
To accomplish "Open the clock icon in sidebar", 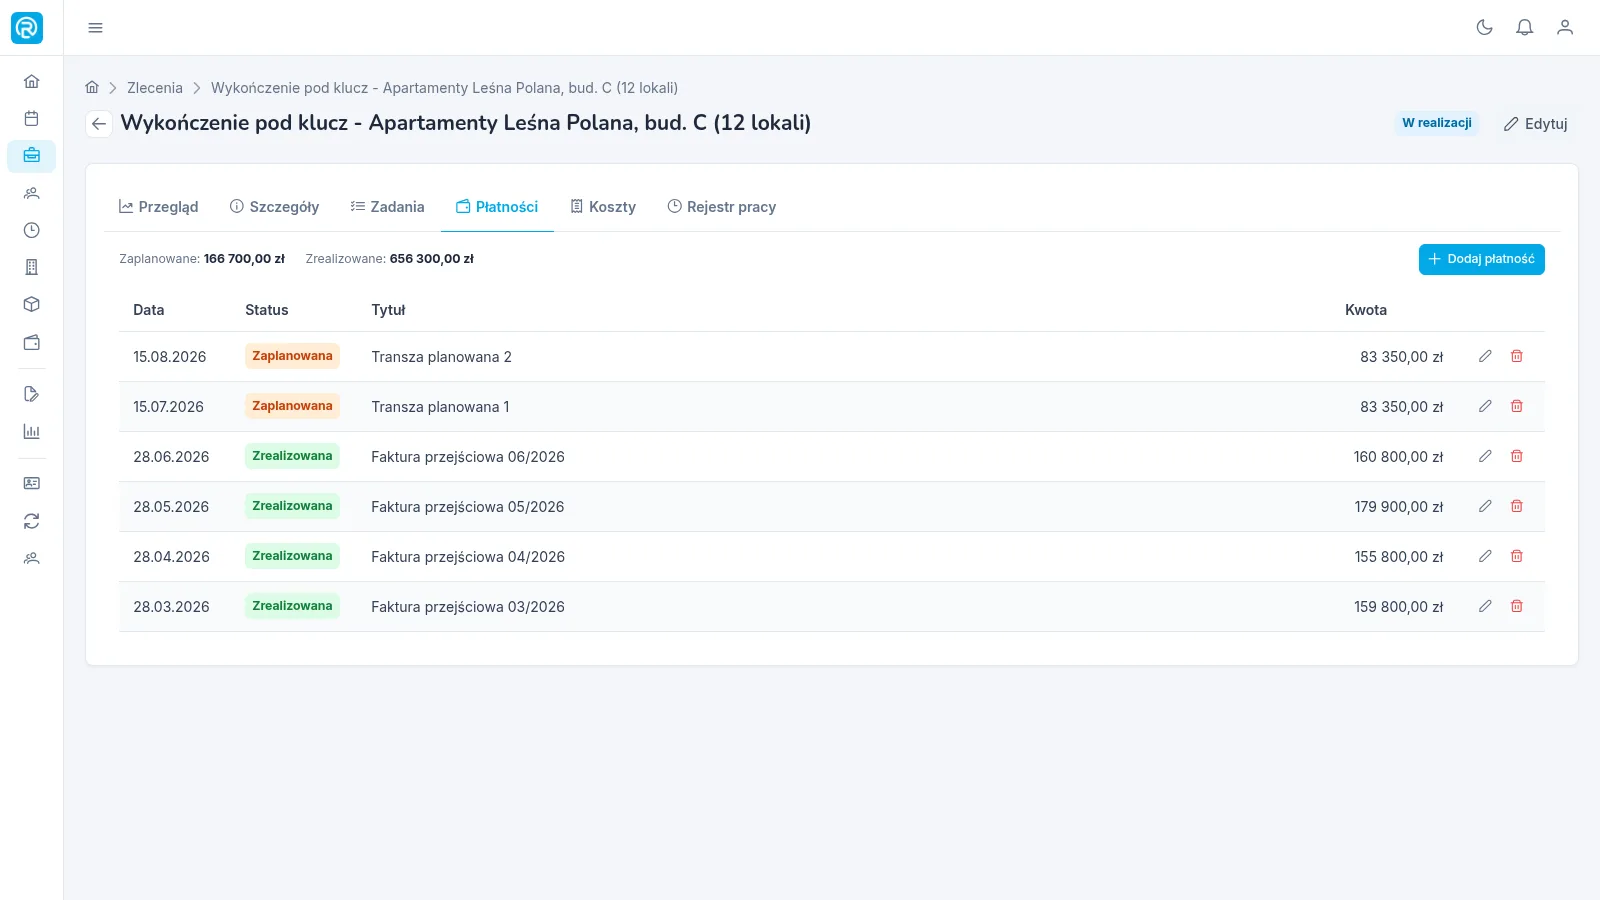I will click(32, 230).
